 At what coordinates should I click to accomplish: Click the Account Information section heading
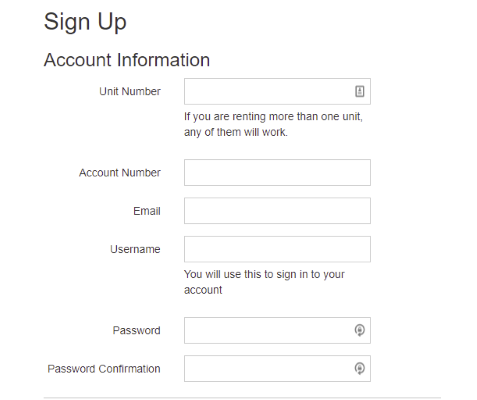click(x=127, y=60)
